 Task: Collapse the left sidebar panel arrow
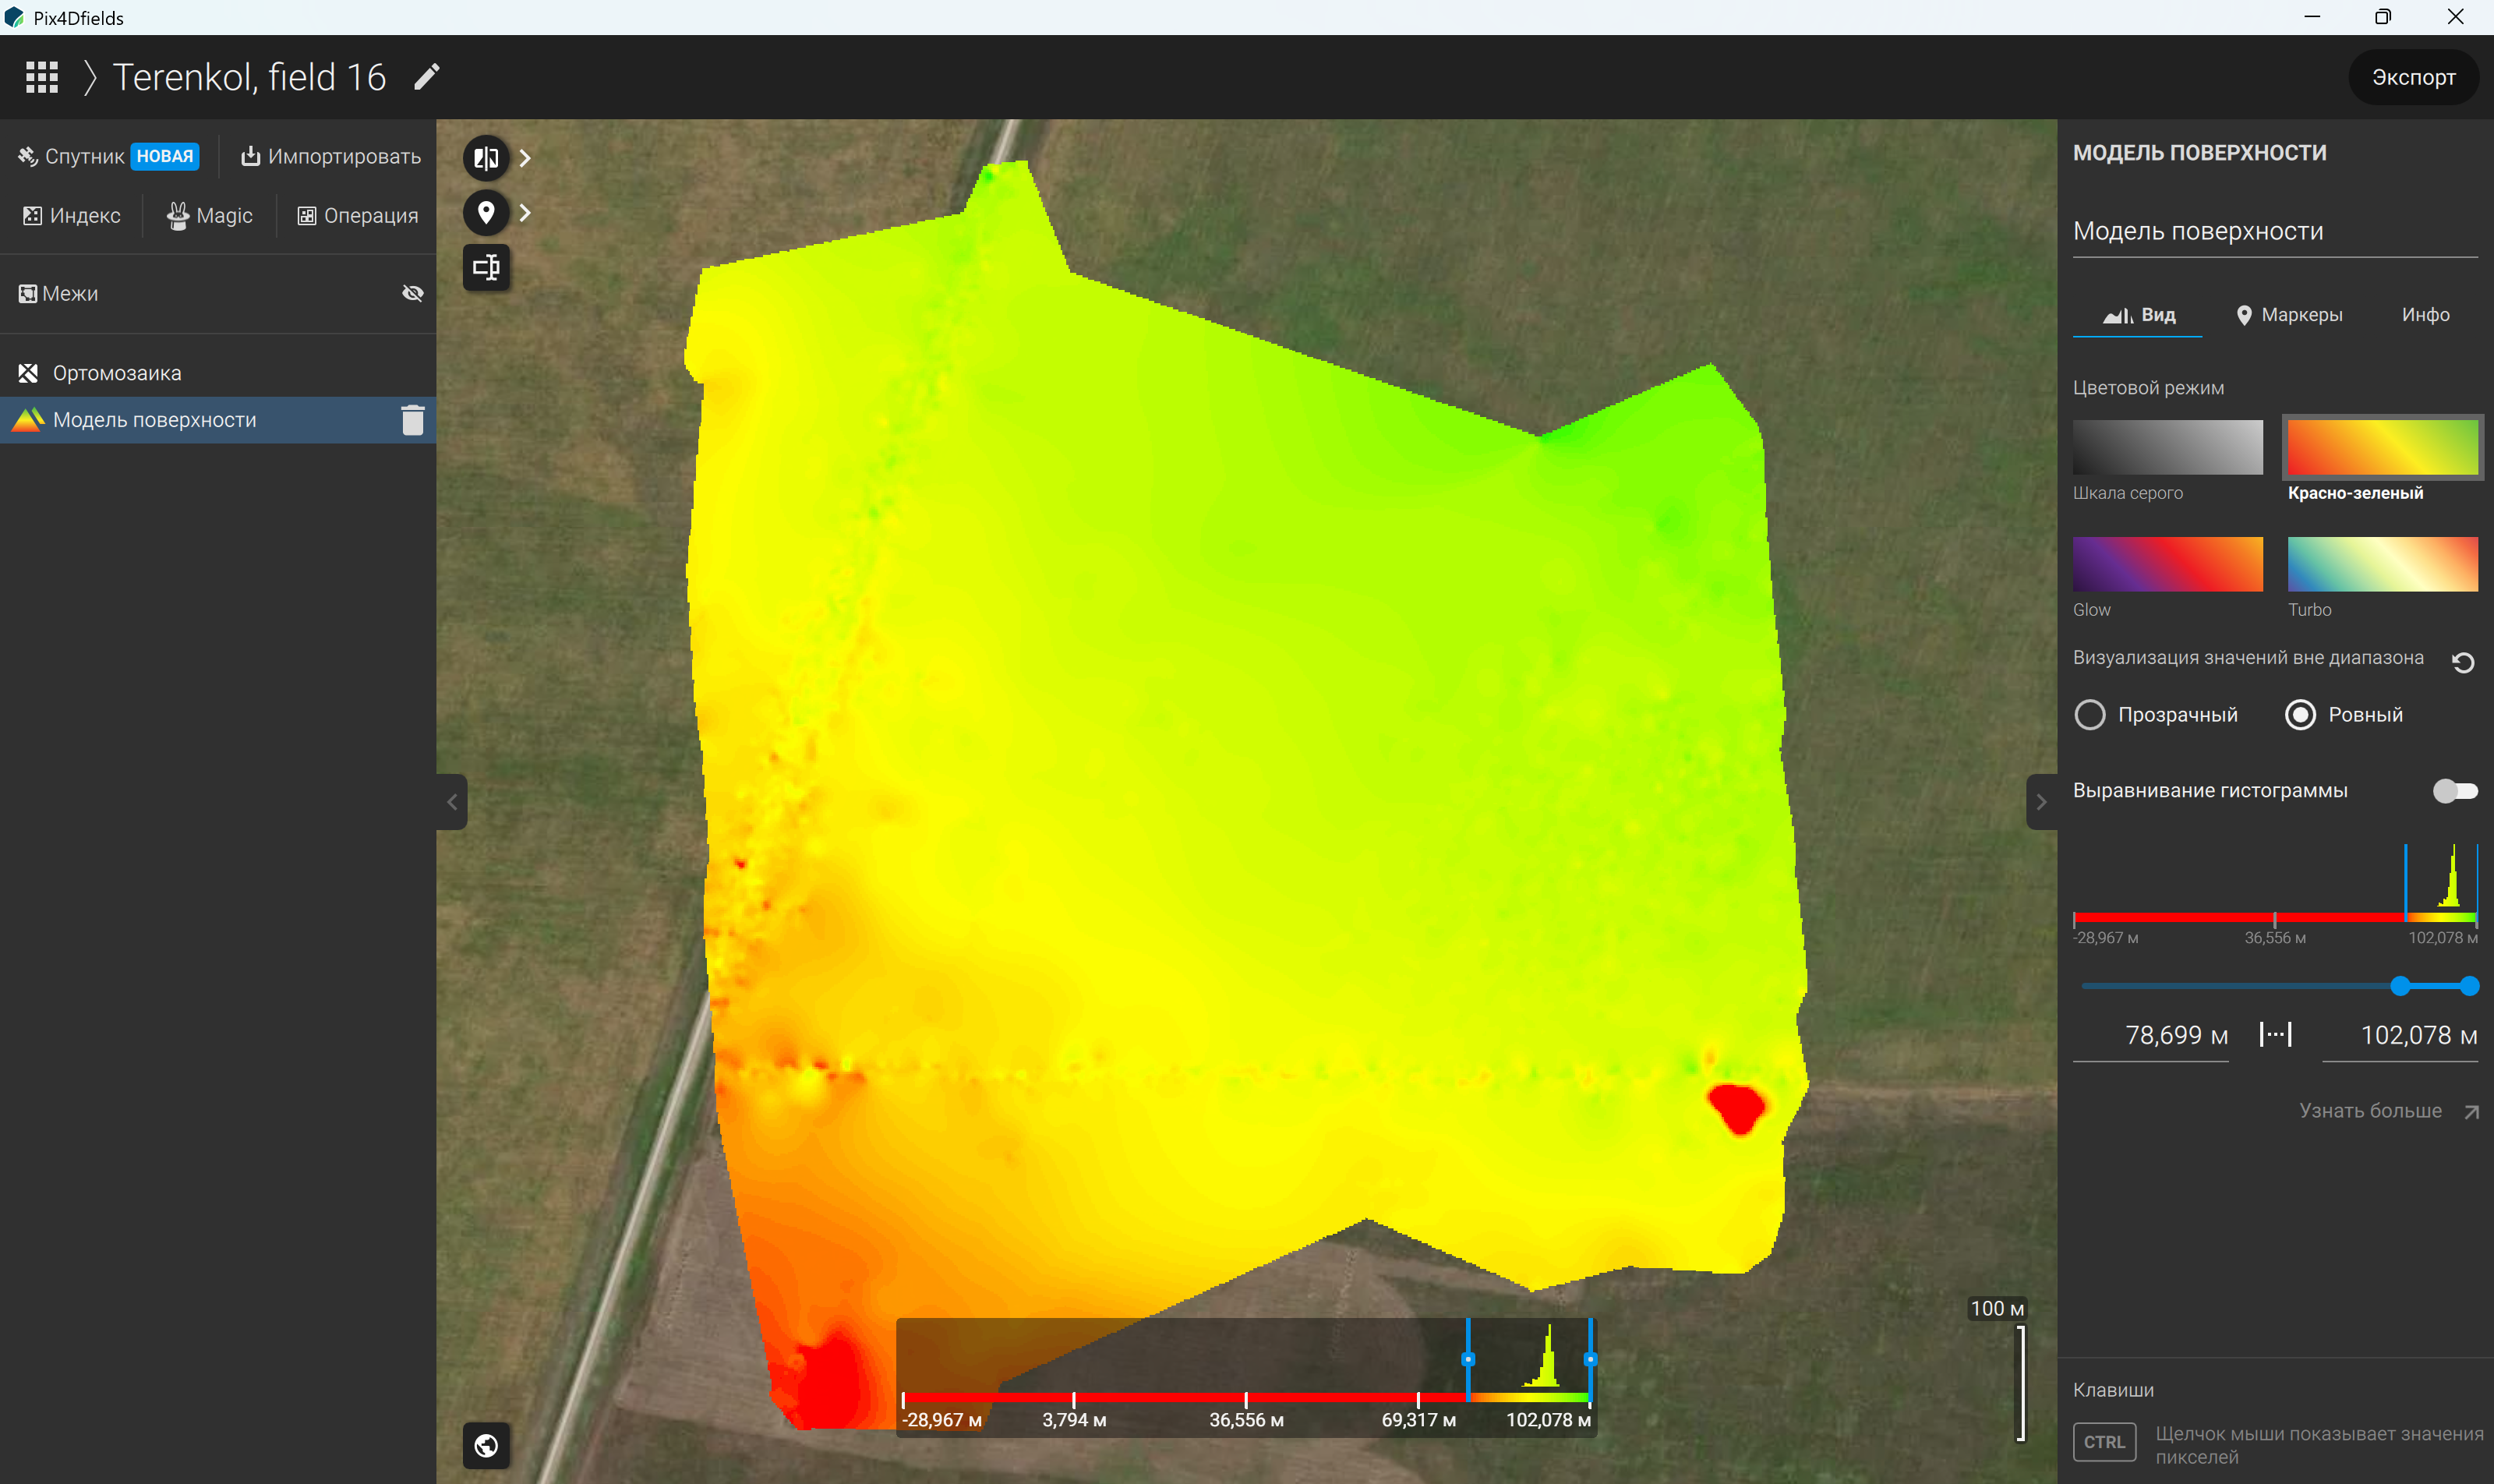(x=452, y=802)
